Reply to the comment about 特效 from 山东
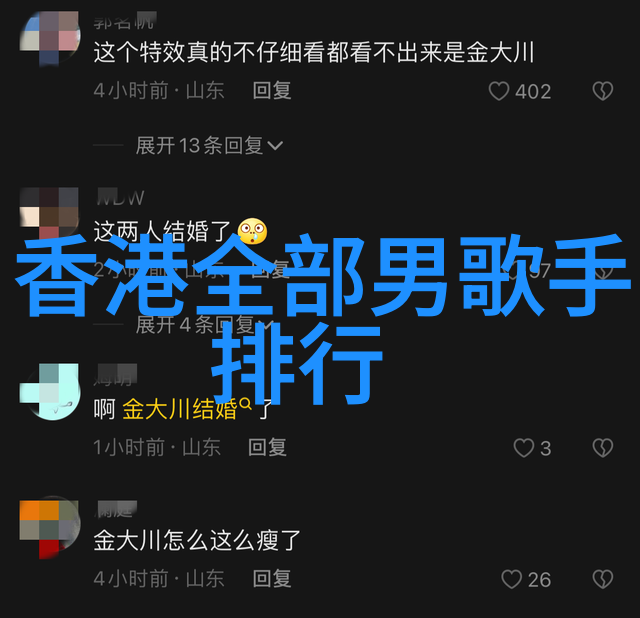The width and height of the screenshot is (640, 618). point(272,90)
